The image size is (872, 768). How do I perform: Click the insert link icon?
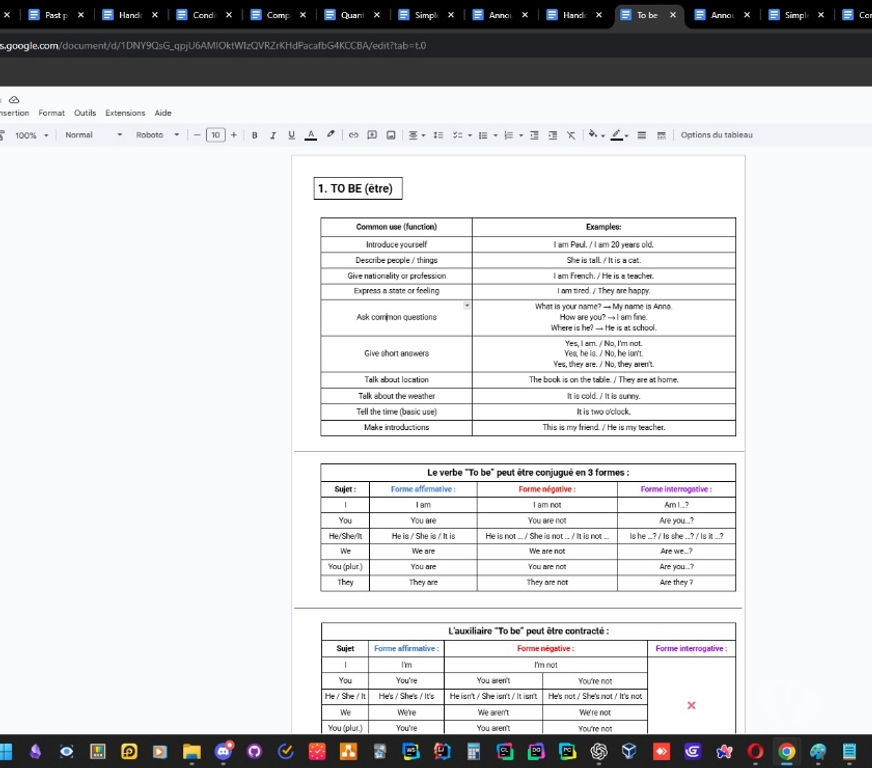click(x=353, y=135)
